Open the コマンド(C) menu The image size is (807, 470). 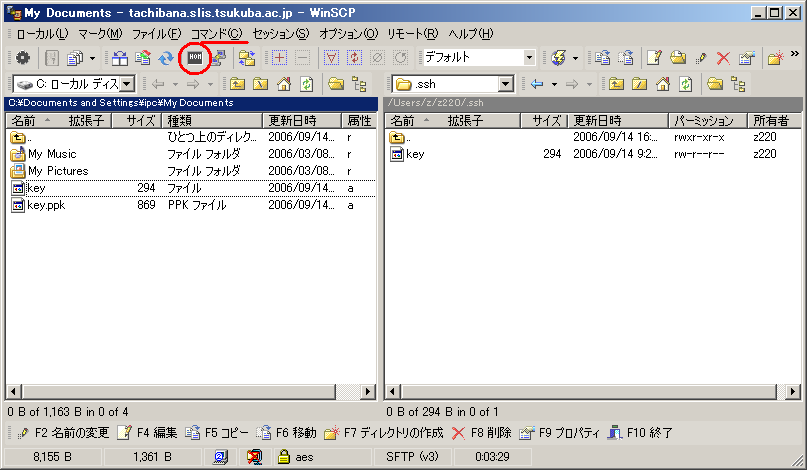point(216,34)
